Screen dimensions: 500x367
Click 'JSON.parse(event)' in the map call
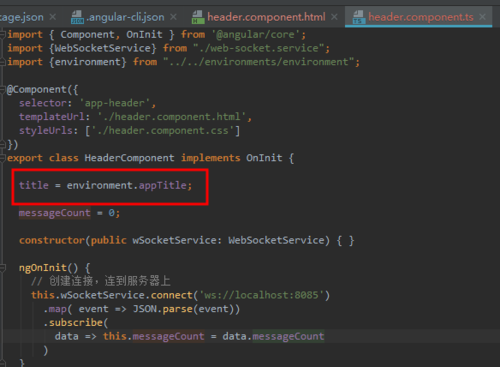point(183,309)
